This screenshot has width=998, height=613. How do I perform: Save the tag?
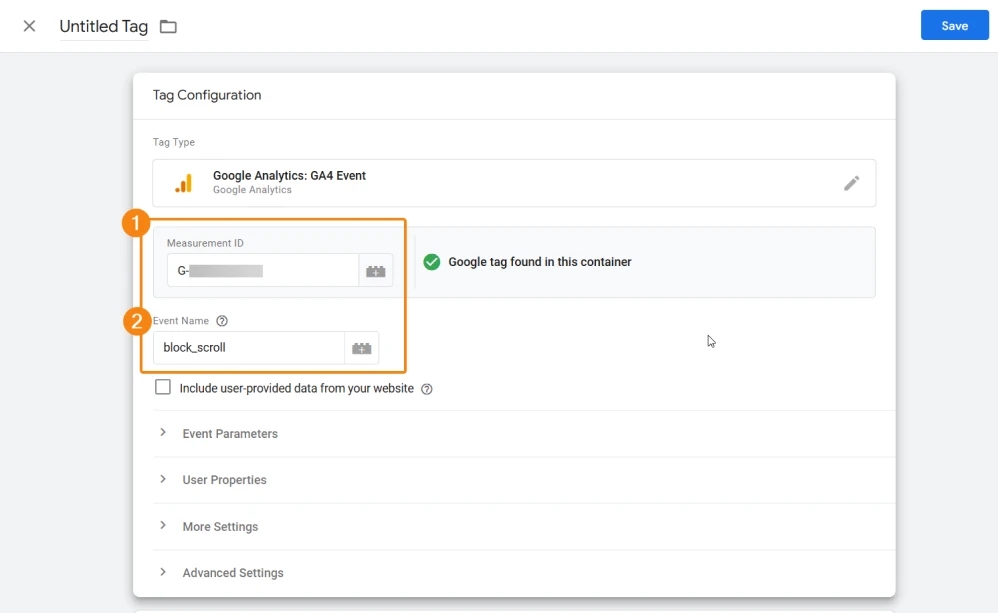click(954, 25)
